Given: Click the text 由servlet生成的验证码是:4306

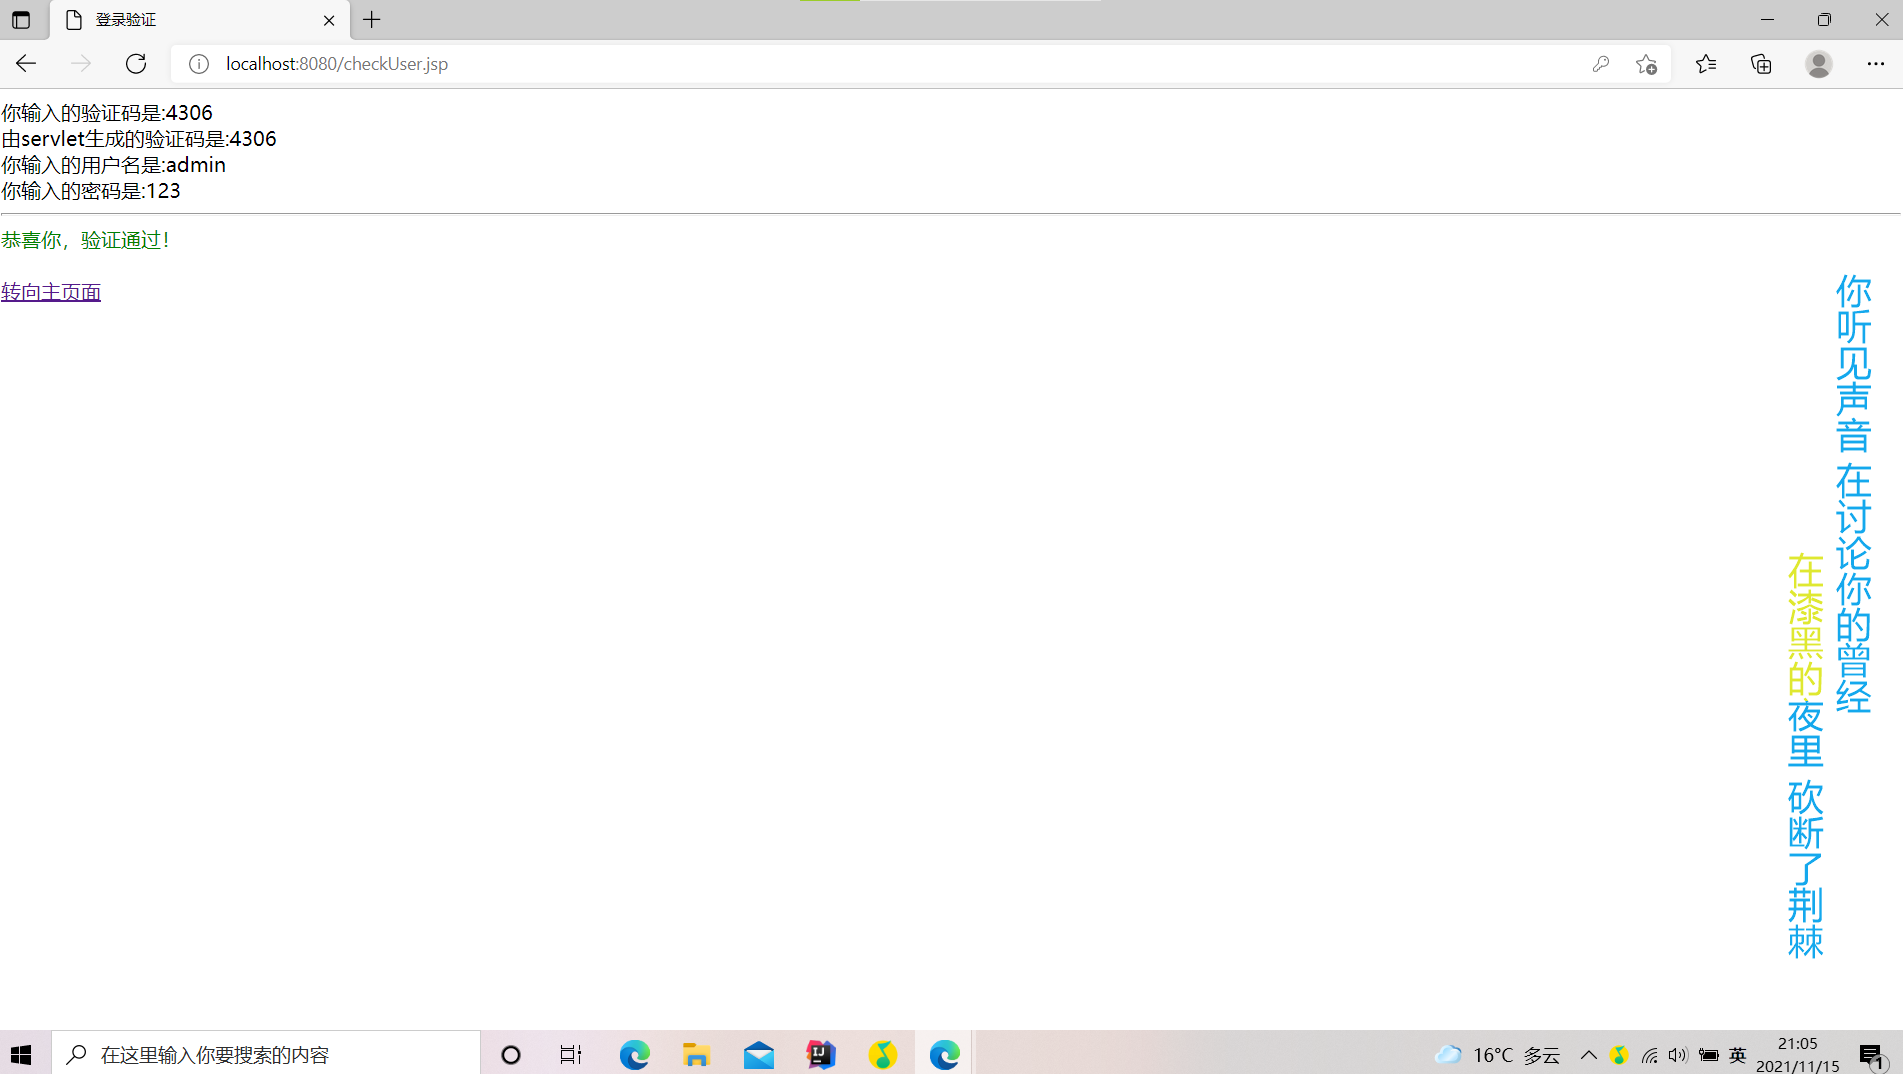Looking at the screenshot, I should coord(139,139).
